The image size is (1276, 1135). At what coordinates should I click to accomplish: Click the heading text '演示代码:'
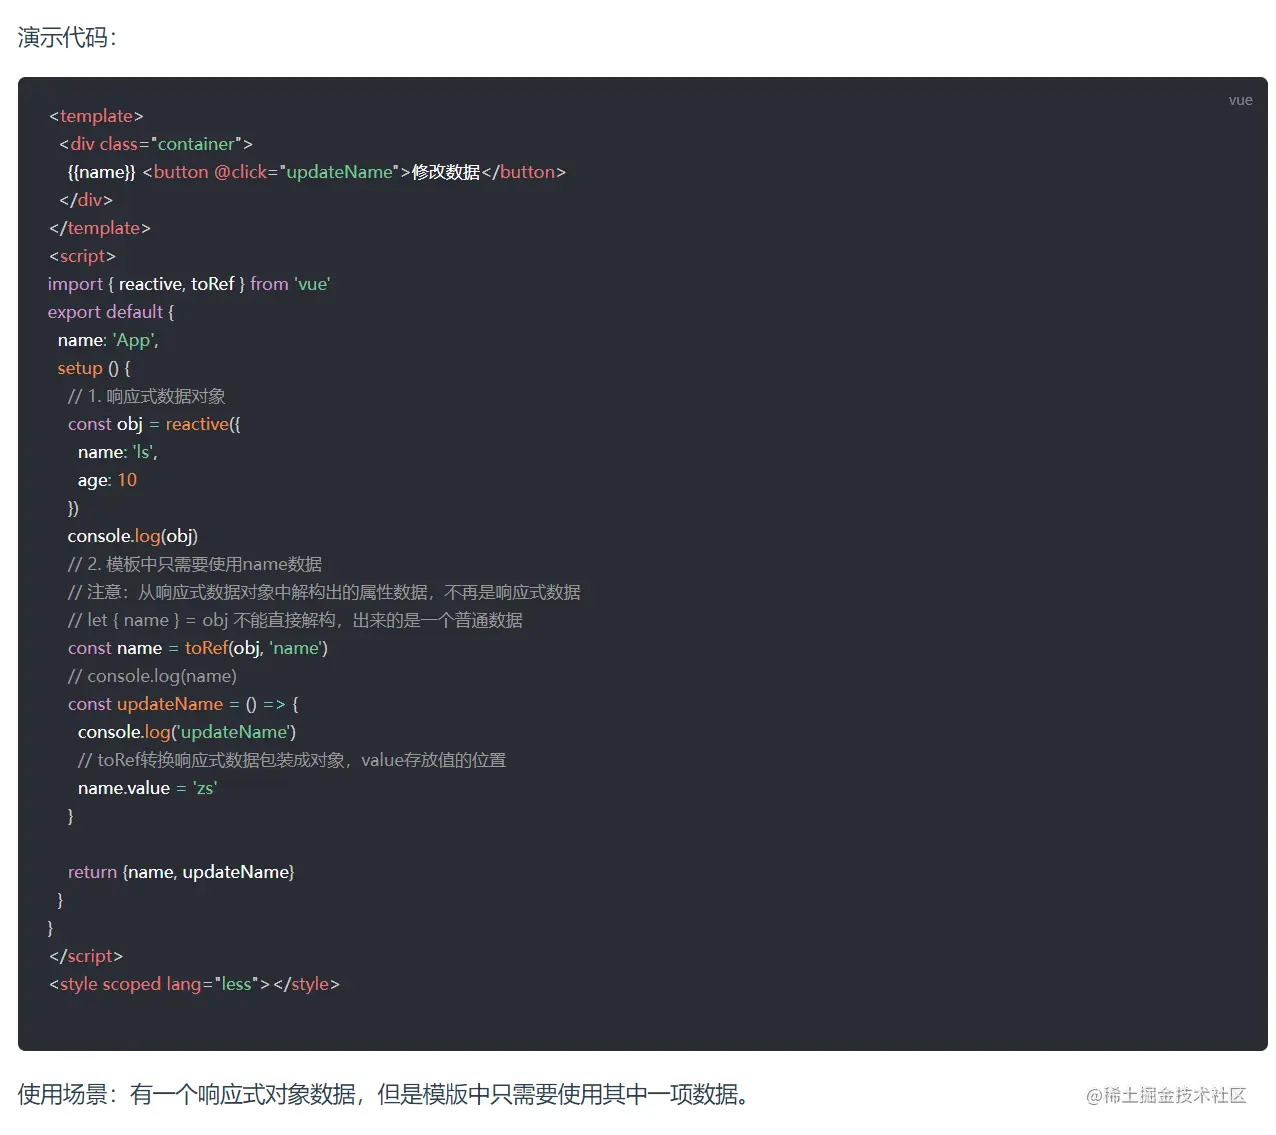click(x=67, y=37)
